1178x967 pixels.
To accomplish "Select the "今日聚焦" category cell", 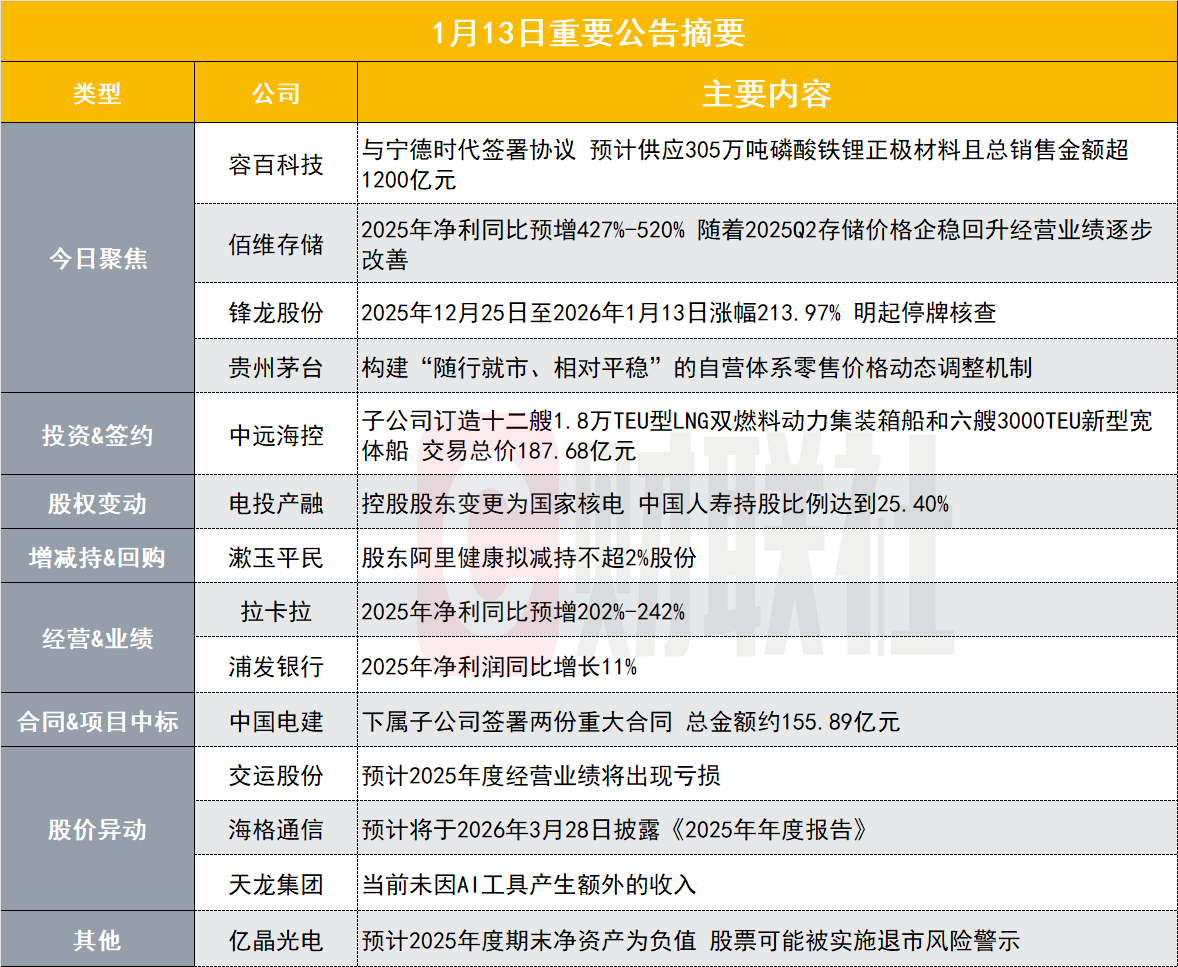I will 98,258.
